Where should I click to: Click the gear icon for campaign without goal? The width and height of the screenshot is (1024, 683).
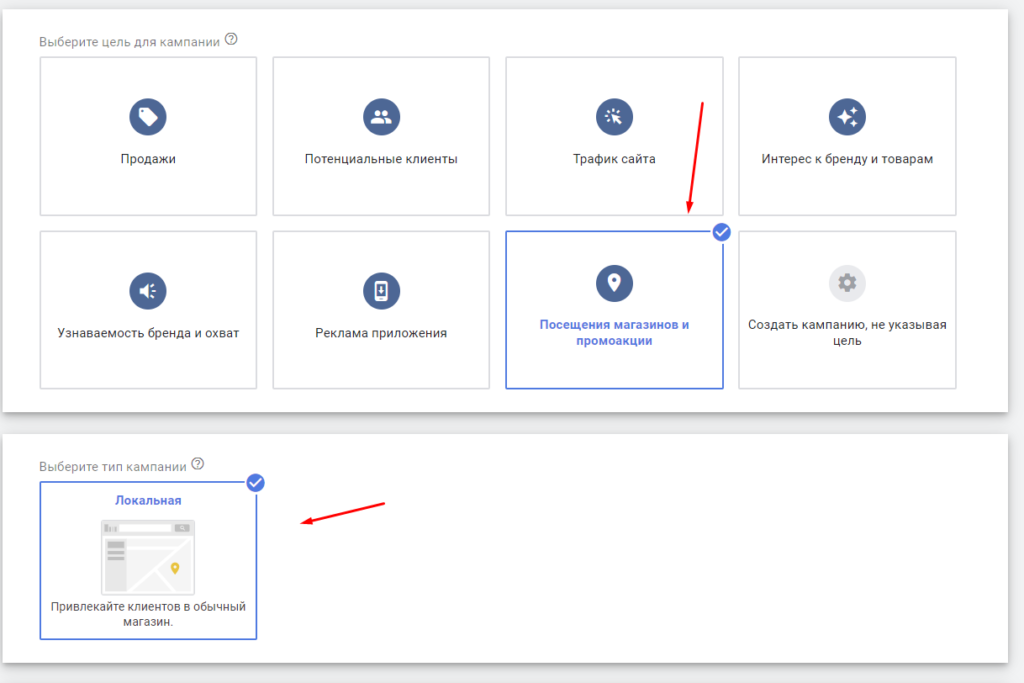pyautogui.click(x=847, y=283)
